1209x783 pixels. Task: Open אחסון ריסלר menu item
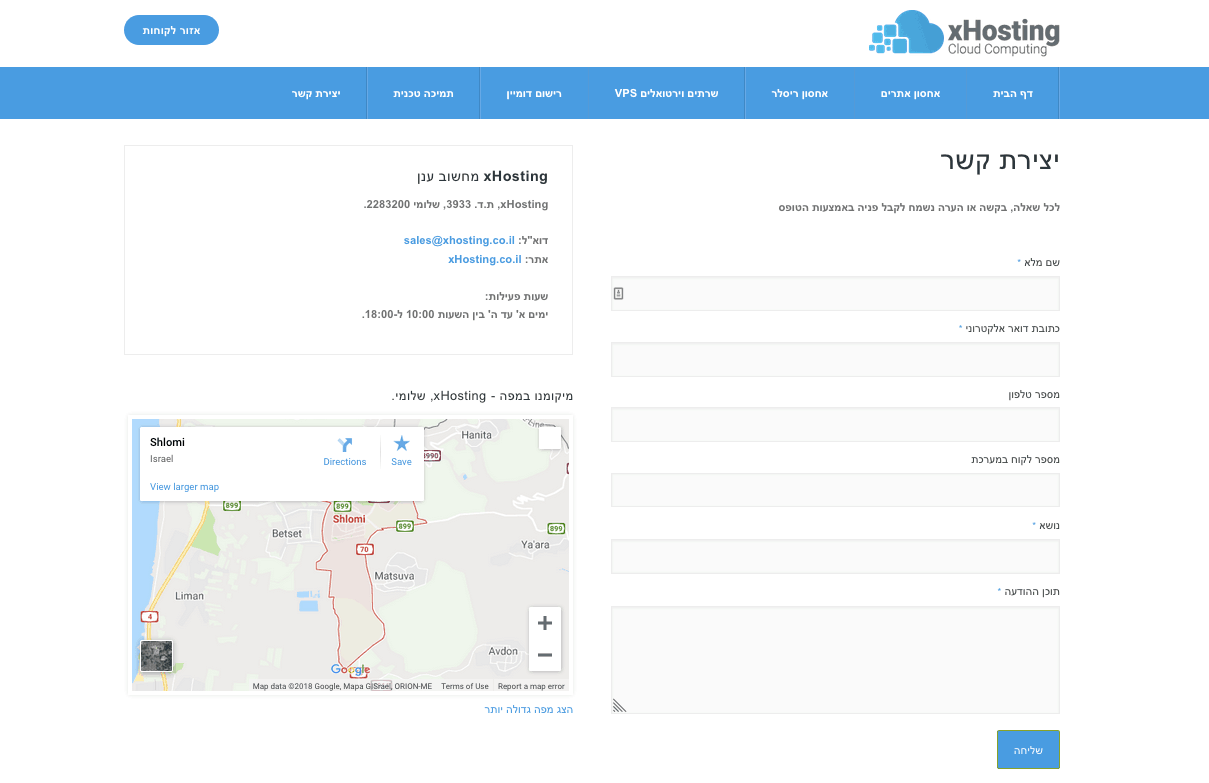pyautogui.click(x=800, y=93)
